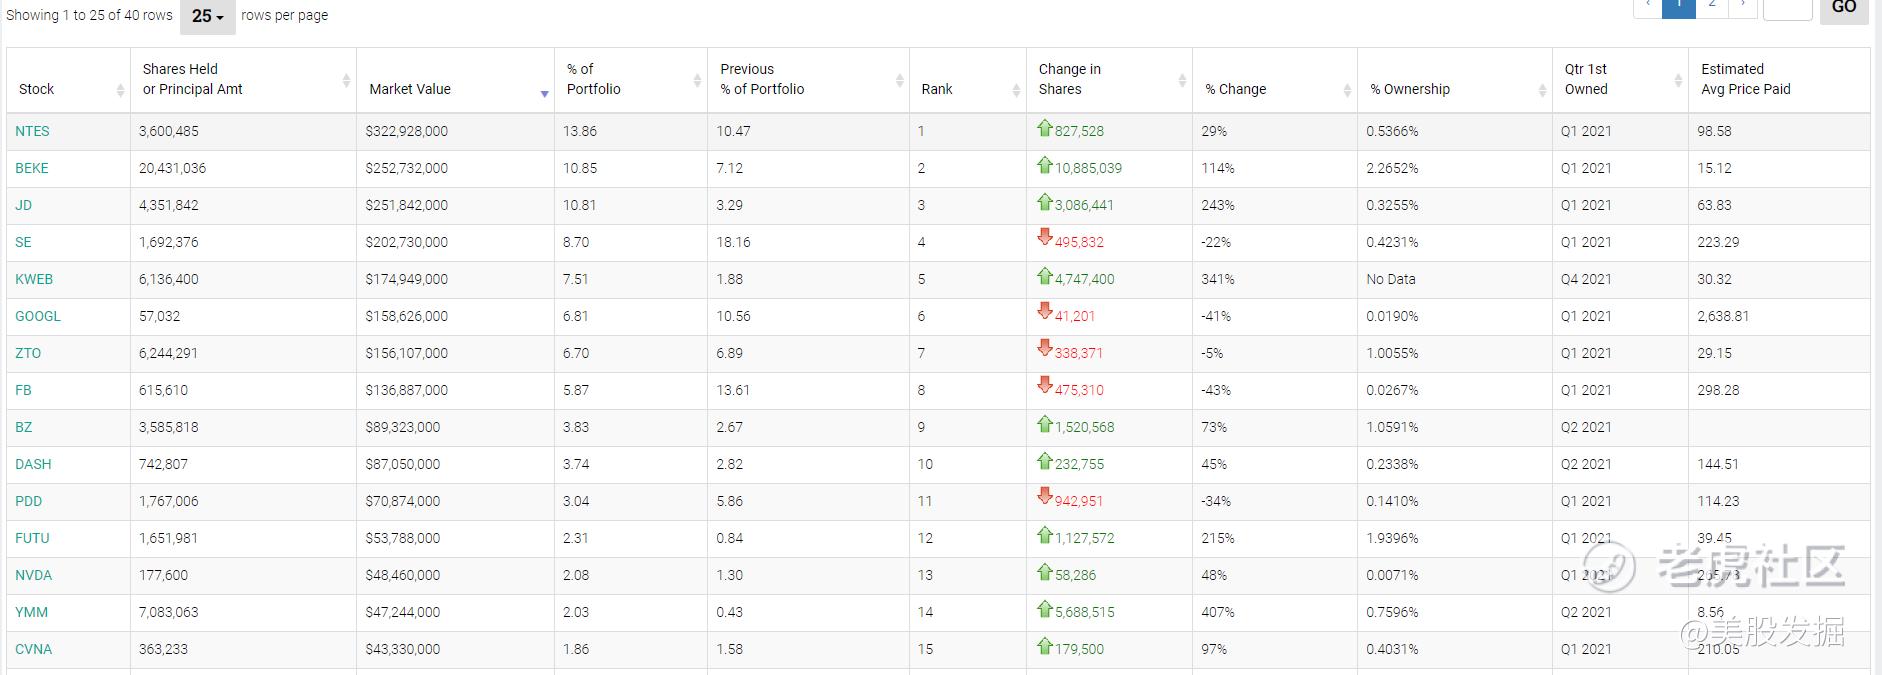Open the KWEB stock link
Viewport: 1882px width, 675px height.
click(x=34, y=279)
